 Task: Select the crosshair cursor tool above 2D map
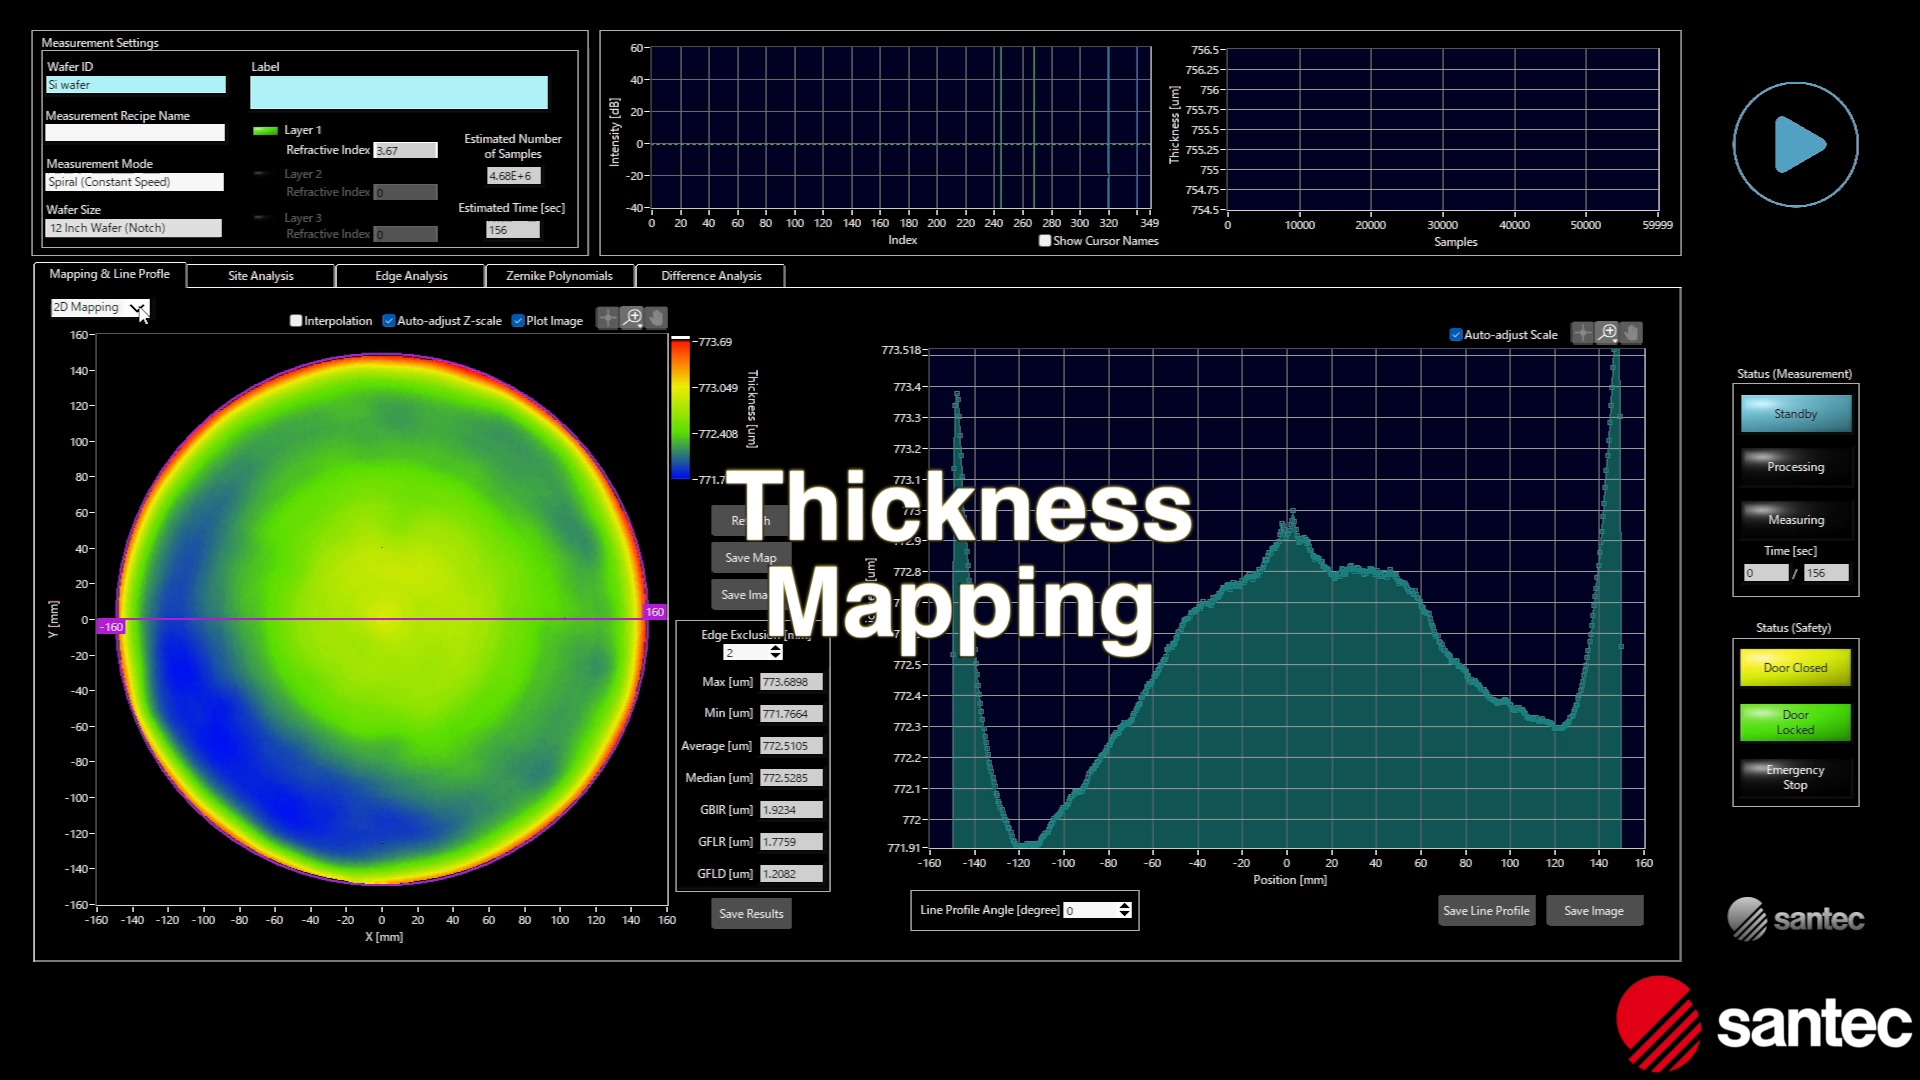[607, 318]
